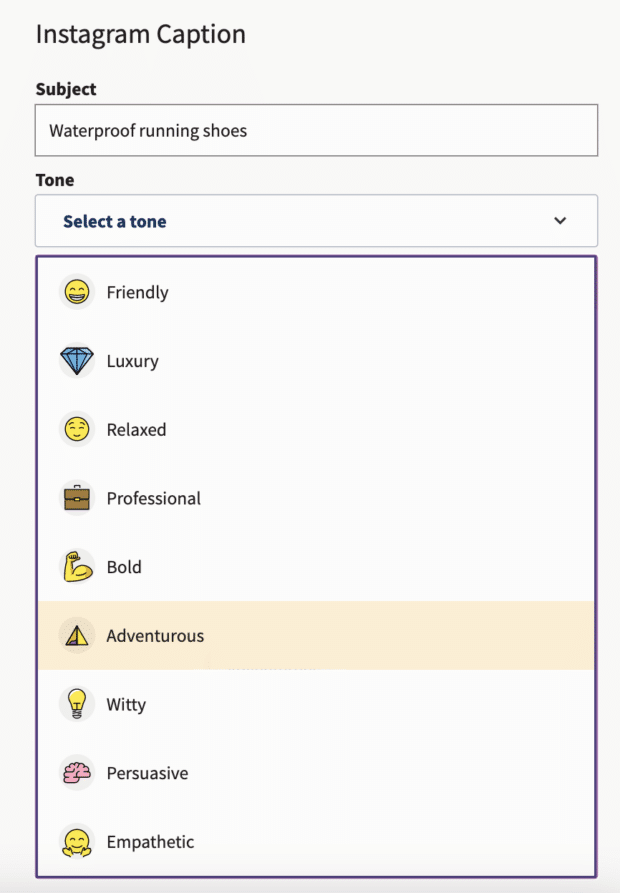Click the dropdown chevron arrow
Image resolution: width=620 pixels, height=893 pixels.
tap(560, 221)
